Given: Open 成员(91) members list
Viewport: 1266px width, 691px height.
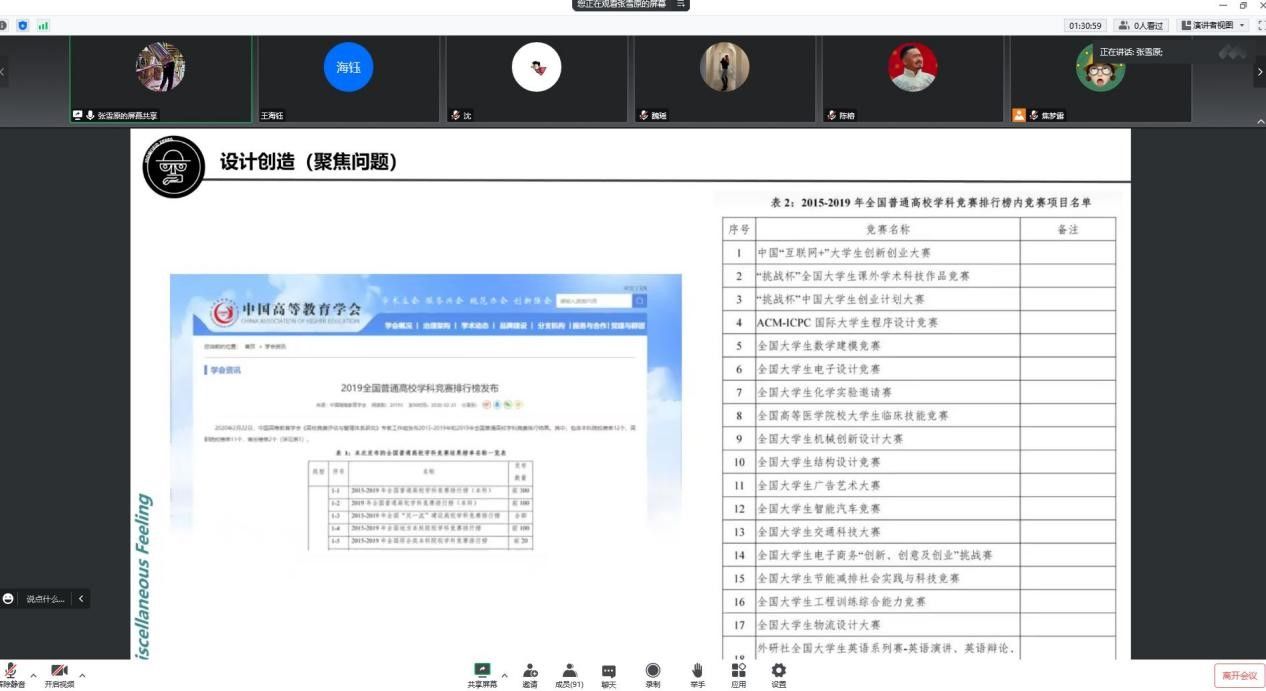Looking at the screenshot, I should pyautogui.click(x=569, y=675).
